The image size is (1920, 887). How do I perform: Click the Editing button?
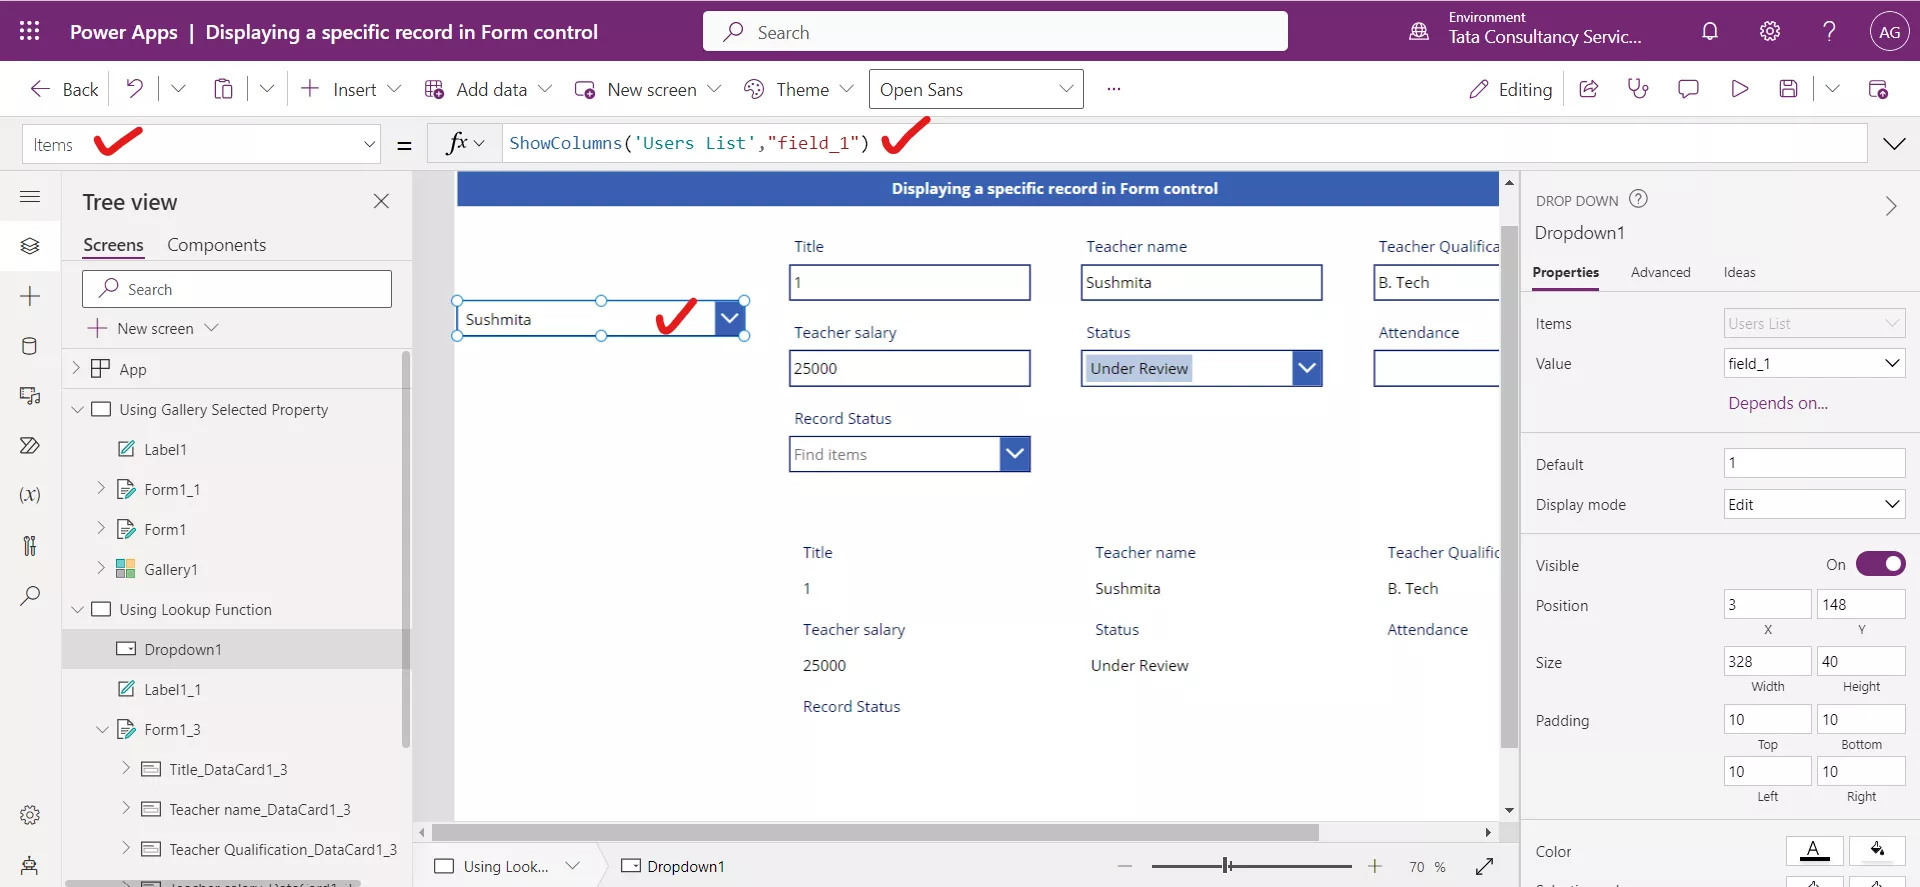(x=1510, y=89)
